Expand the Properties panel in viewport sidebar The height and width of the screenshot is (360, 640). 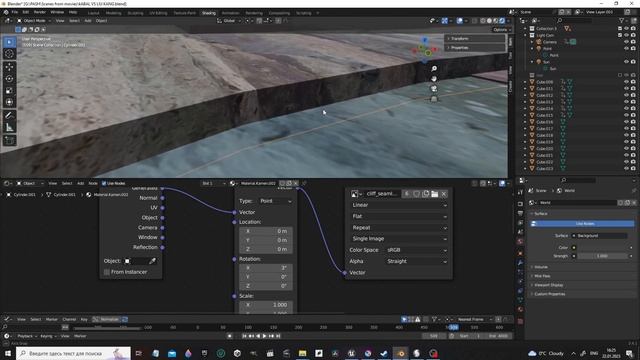click(x=475, y=48)
